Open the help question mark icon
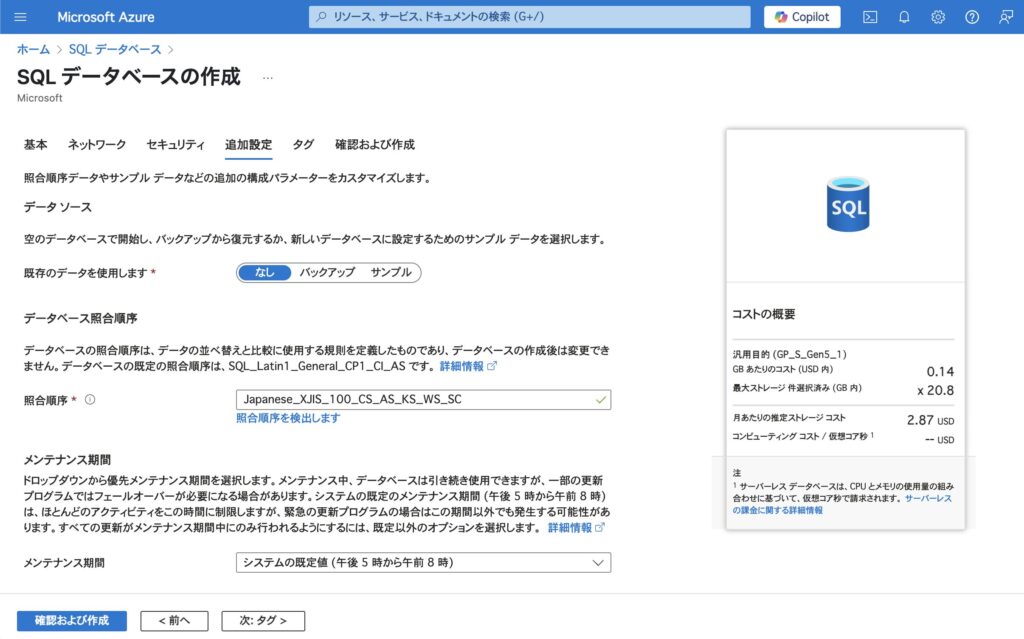The image size is (1024, 639). (972, 17)
